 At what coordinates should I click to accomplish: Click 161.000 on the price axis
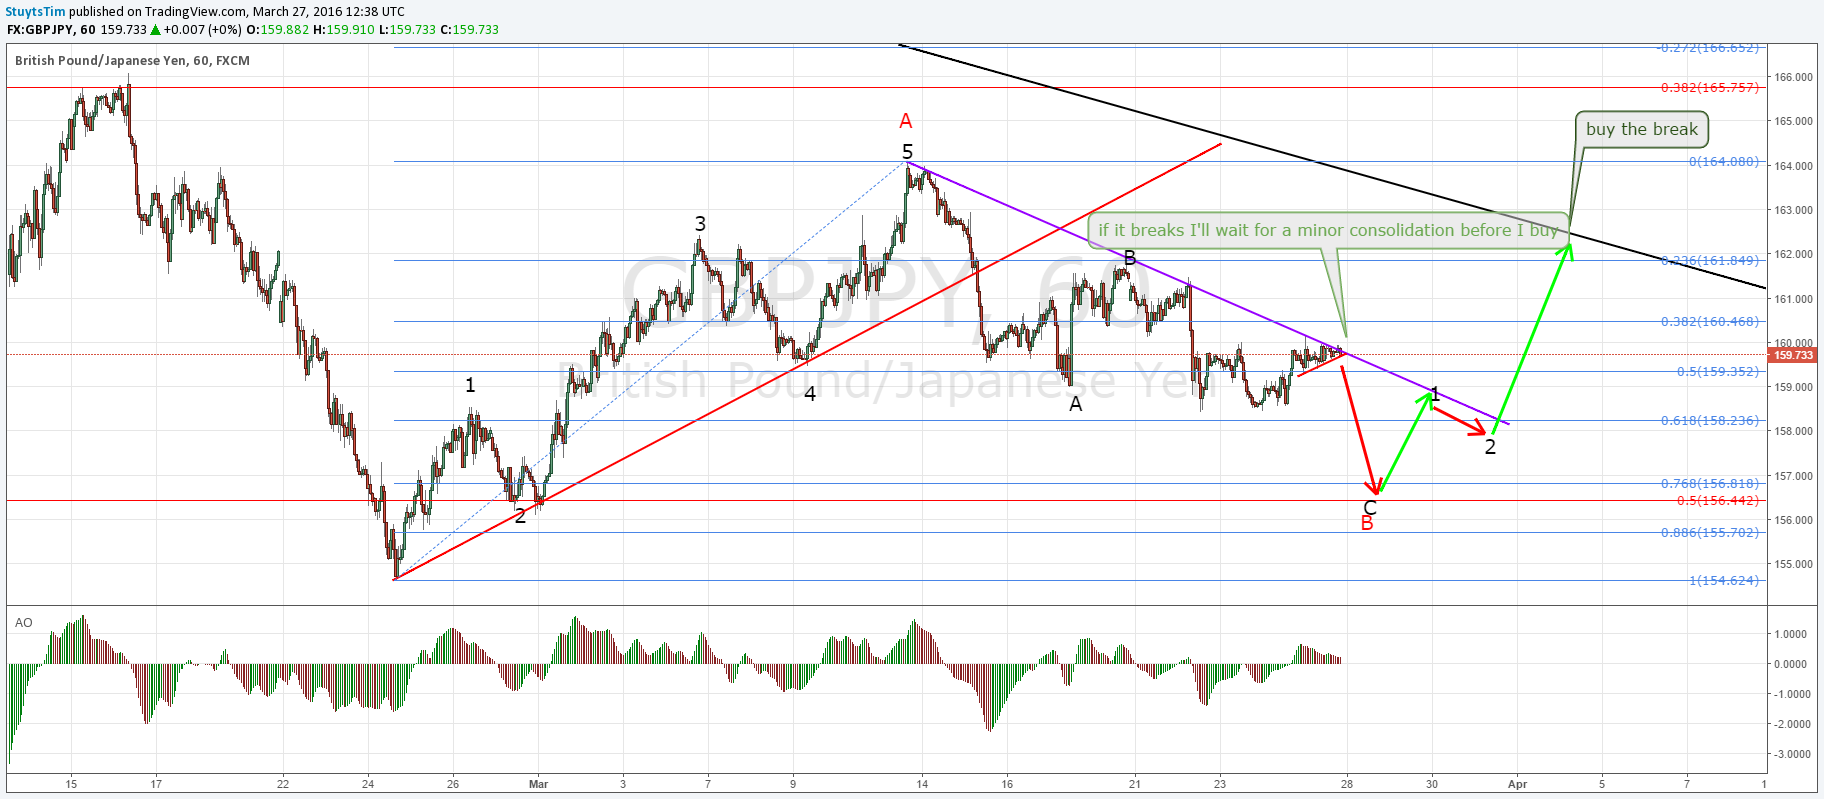pos(1793,299)
